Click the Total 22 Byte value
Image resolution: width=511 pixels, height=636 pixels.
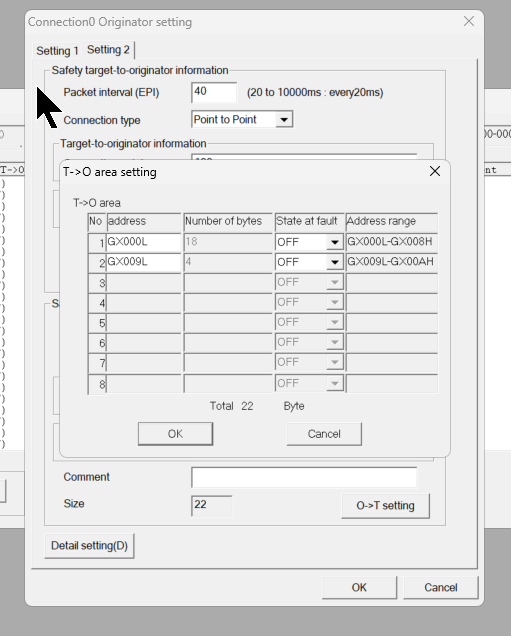(247, 406)
